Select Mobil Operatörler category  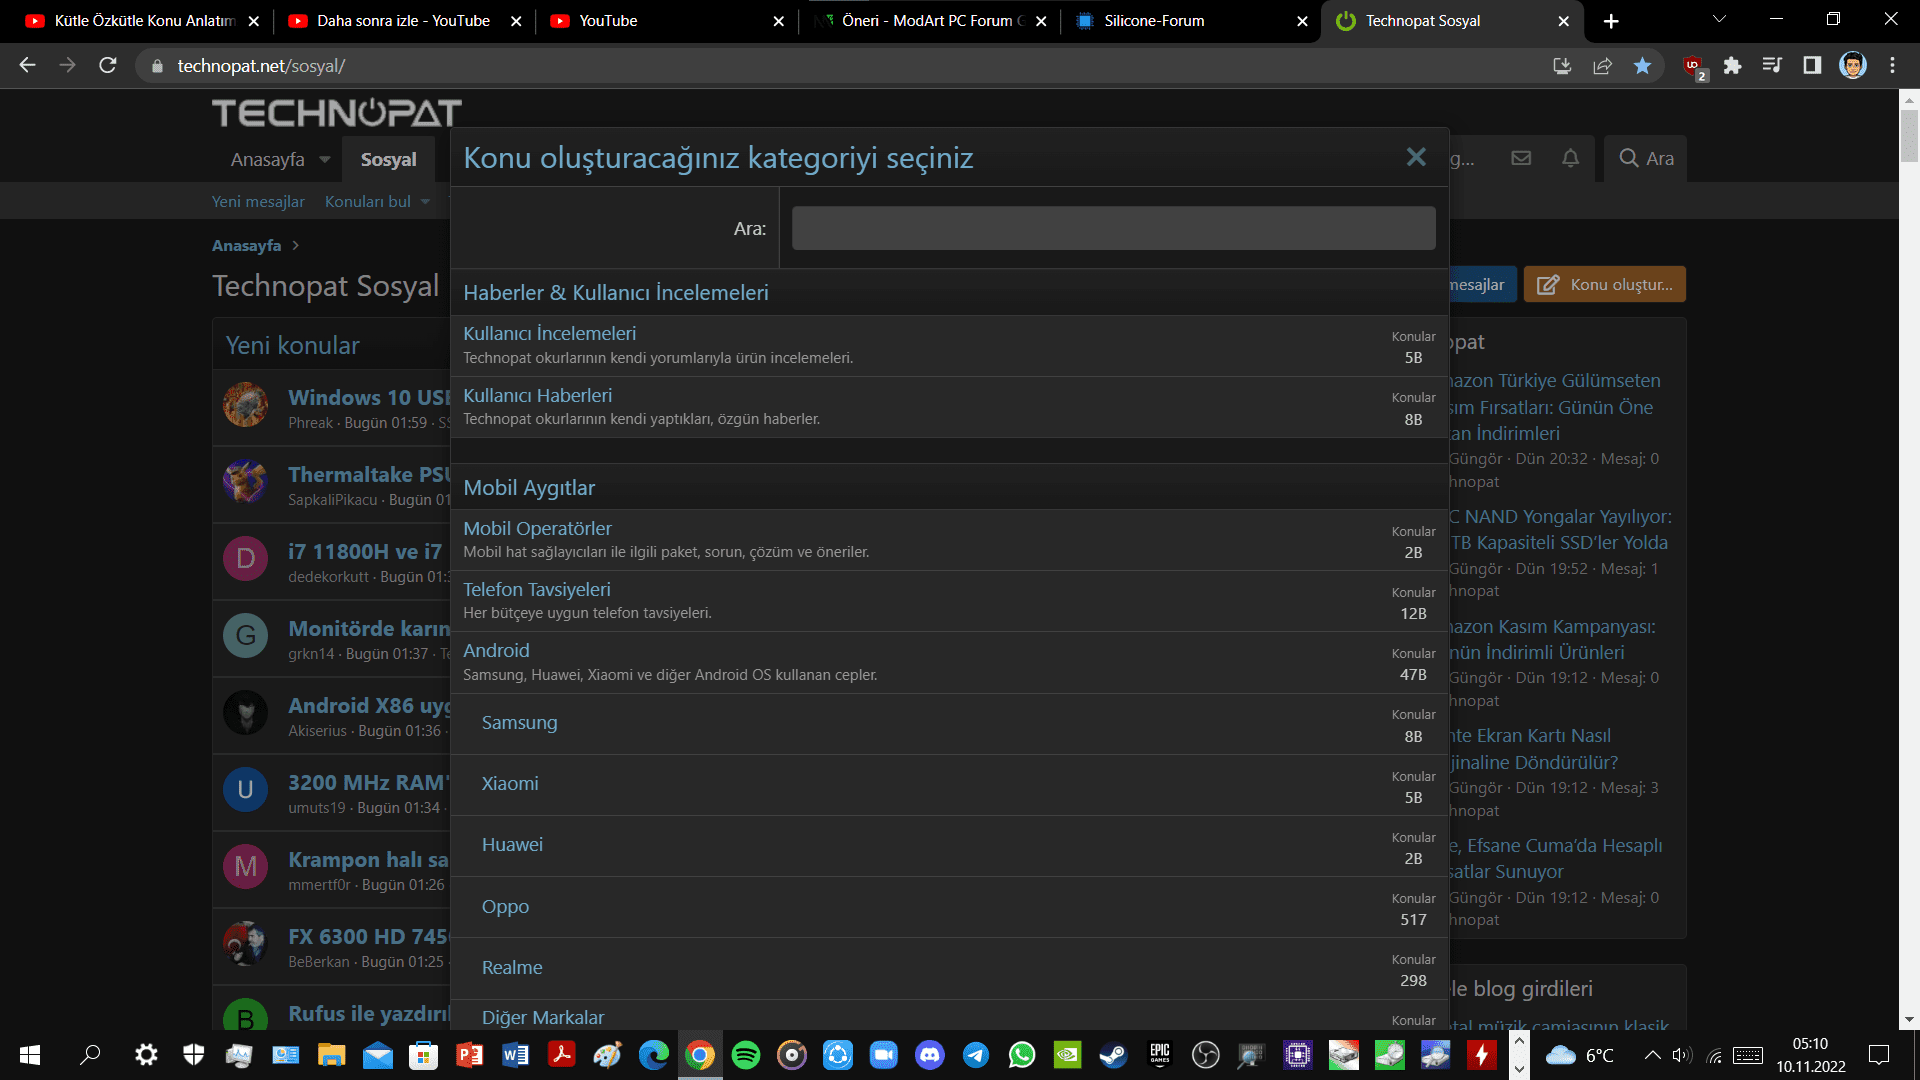(537, 528)
